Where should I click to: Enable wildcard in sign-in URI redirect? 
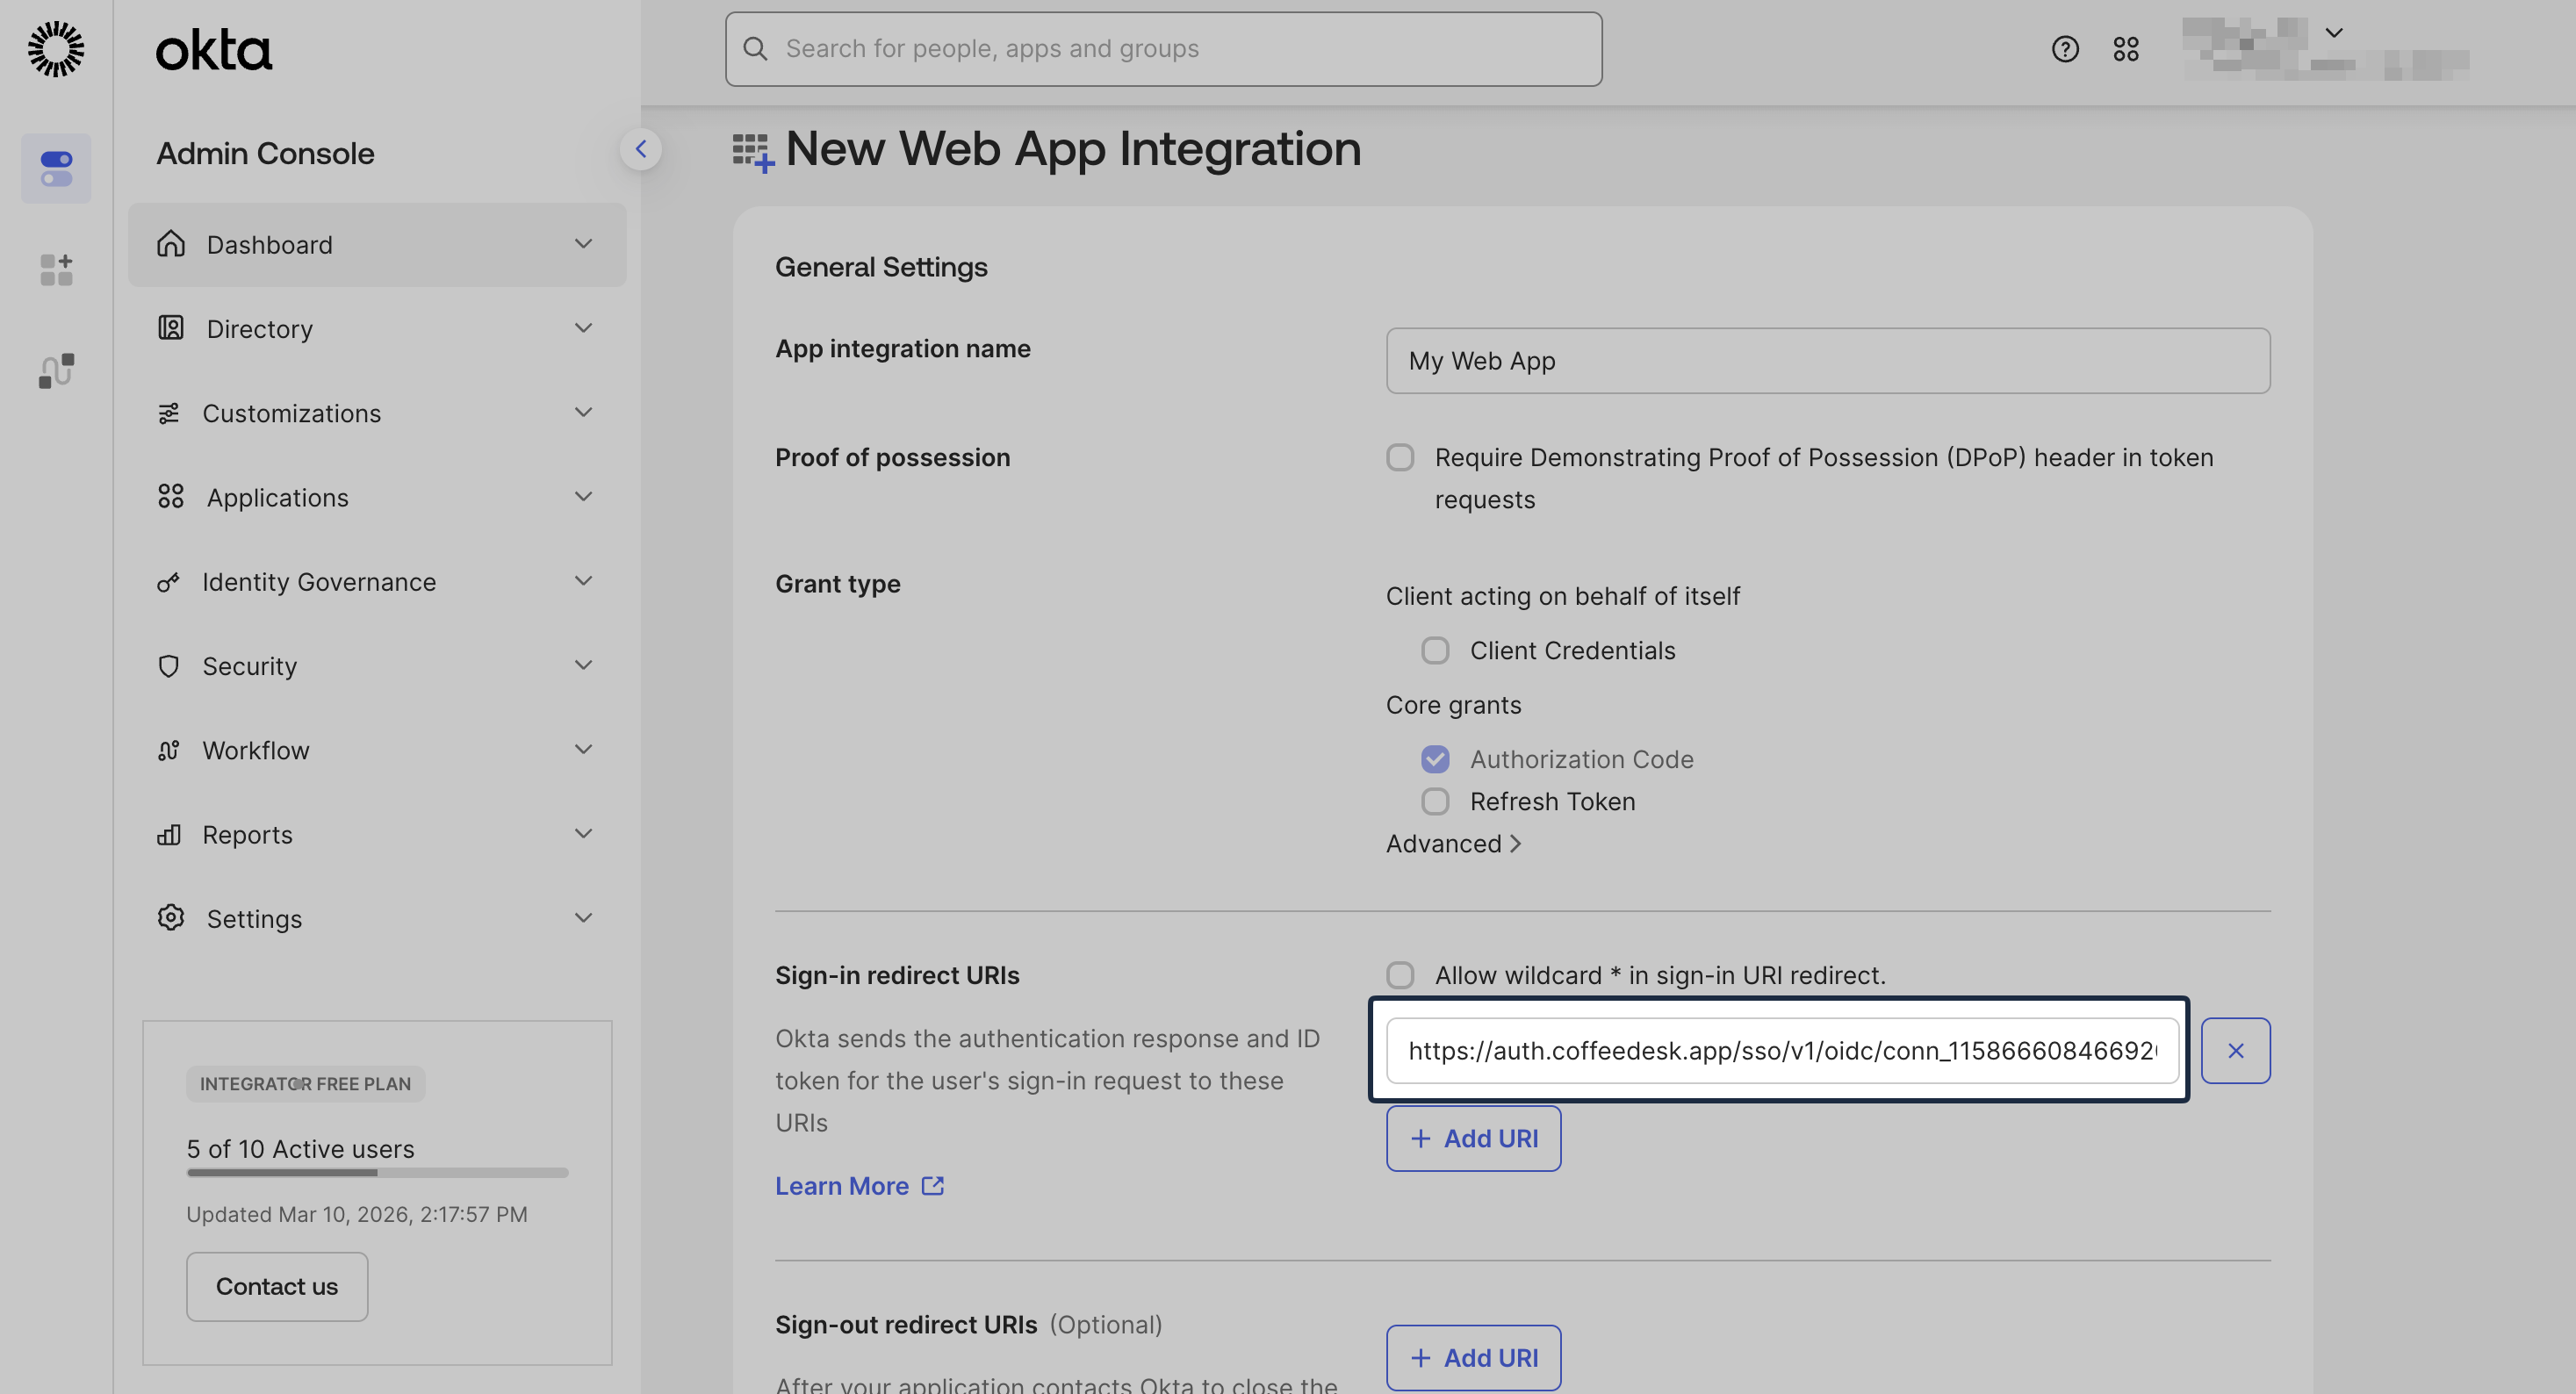[x=1400, y=975]
